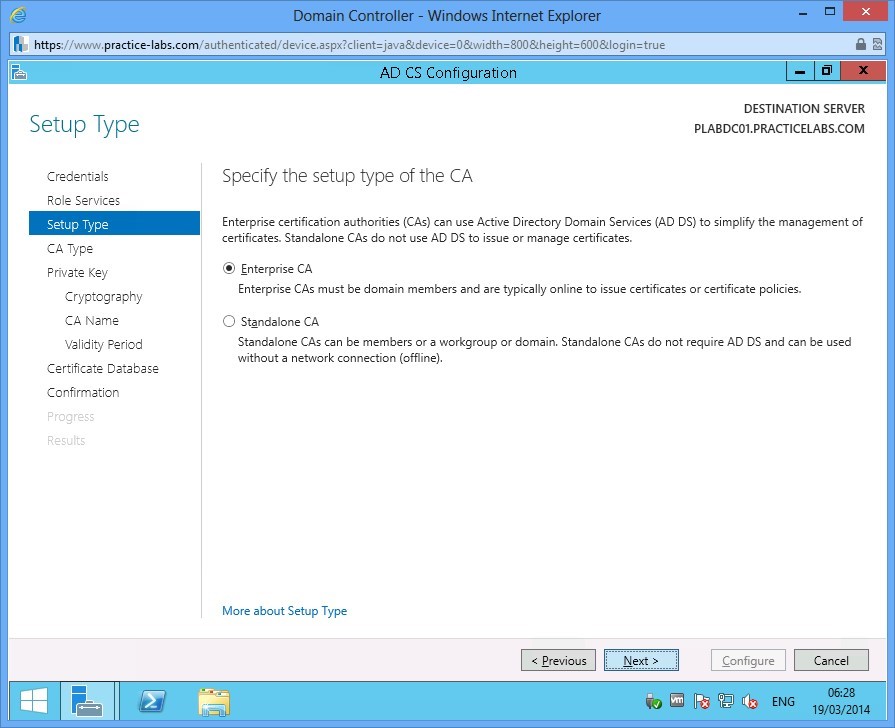Open the Windows Start button
895x728 pixels.
[x=33, y=701]
